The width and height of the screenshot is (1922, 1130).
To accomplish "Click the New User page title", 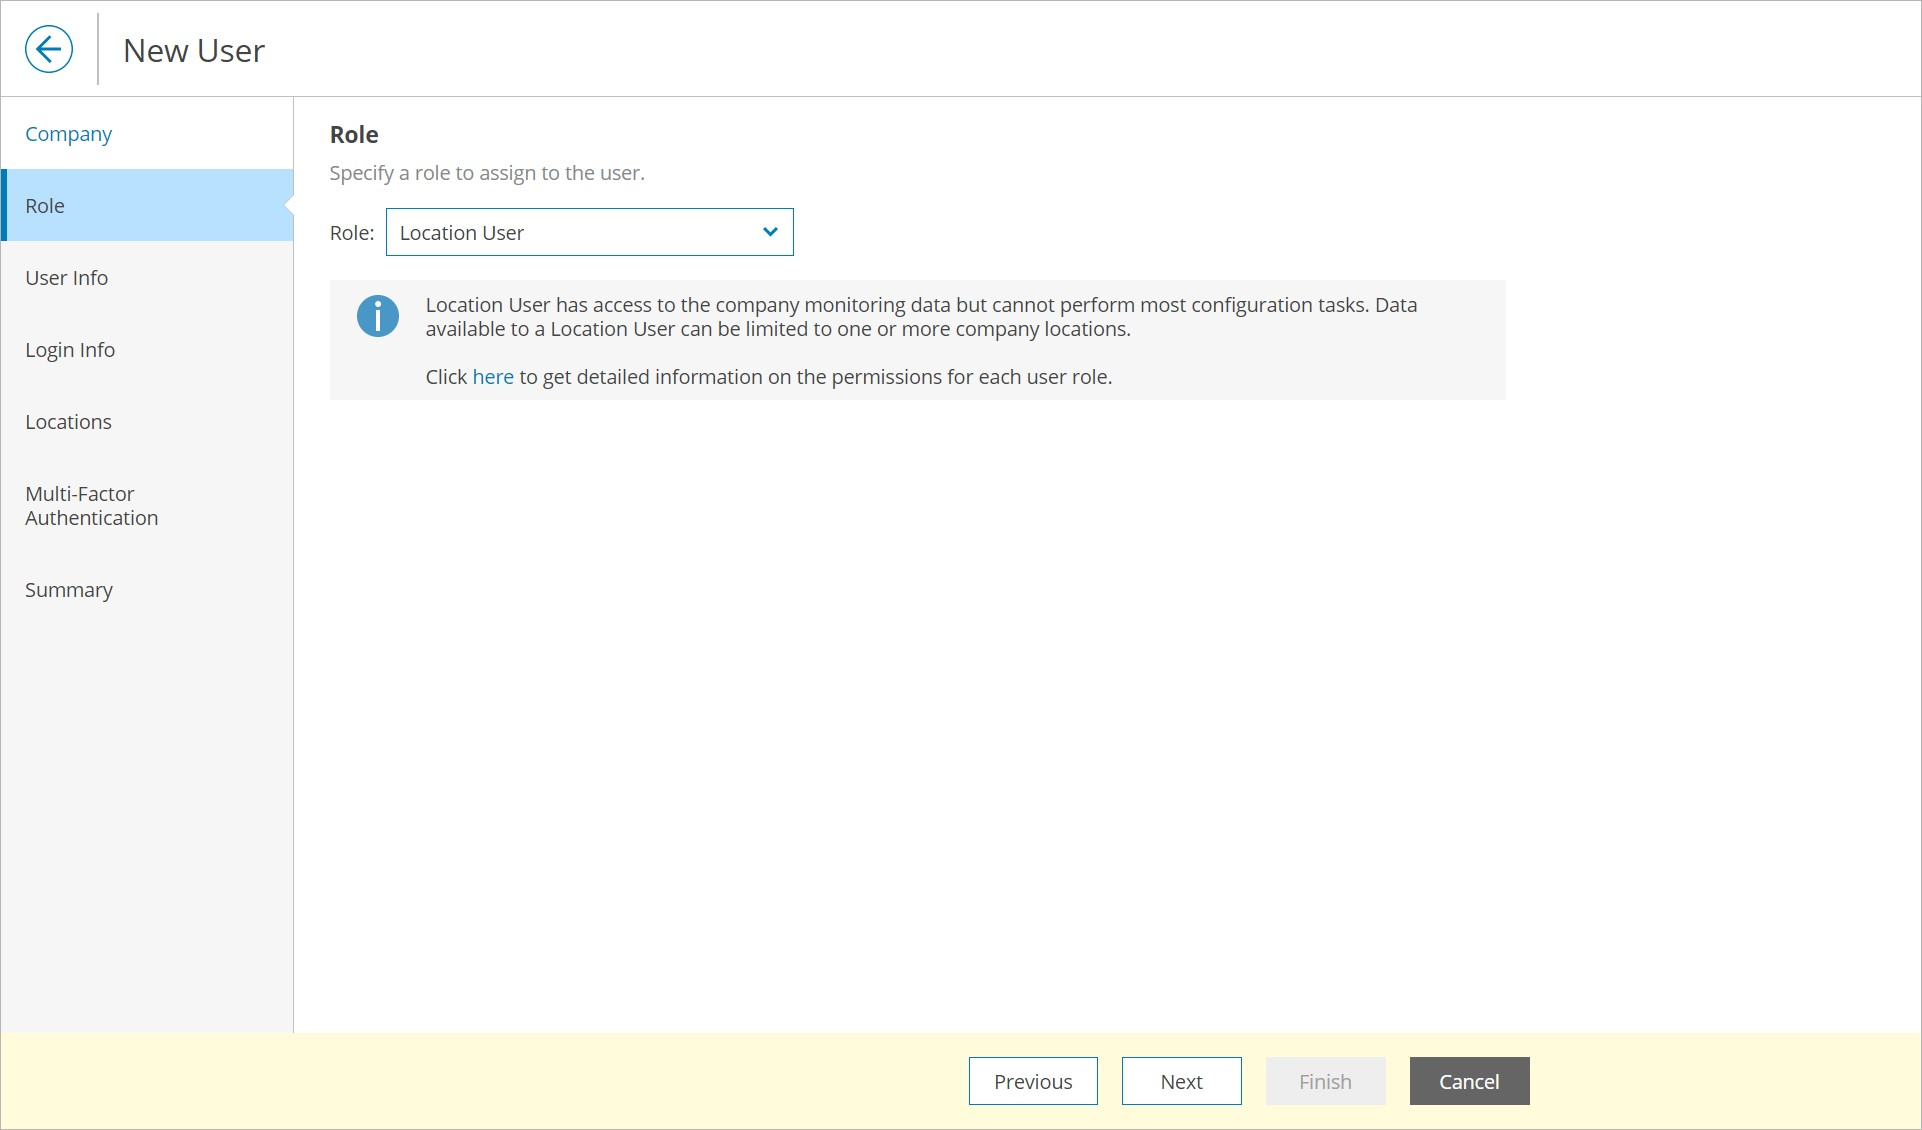I will click(x=194, y=50).
